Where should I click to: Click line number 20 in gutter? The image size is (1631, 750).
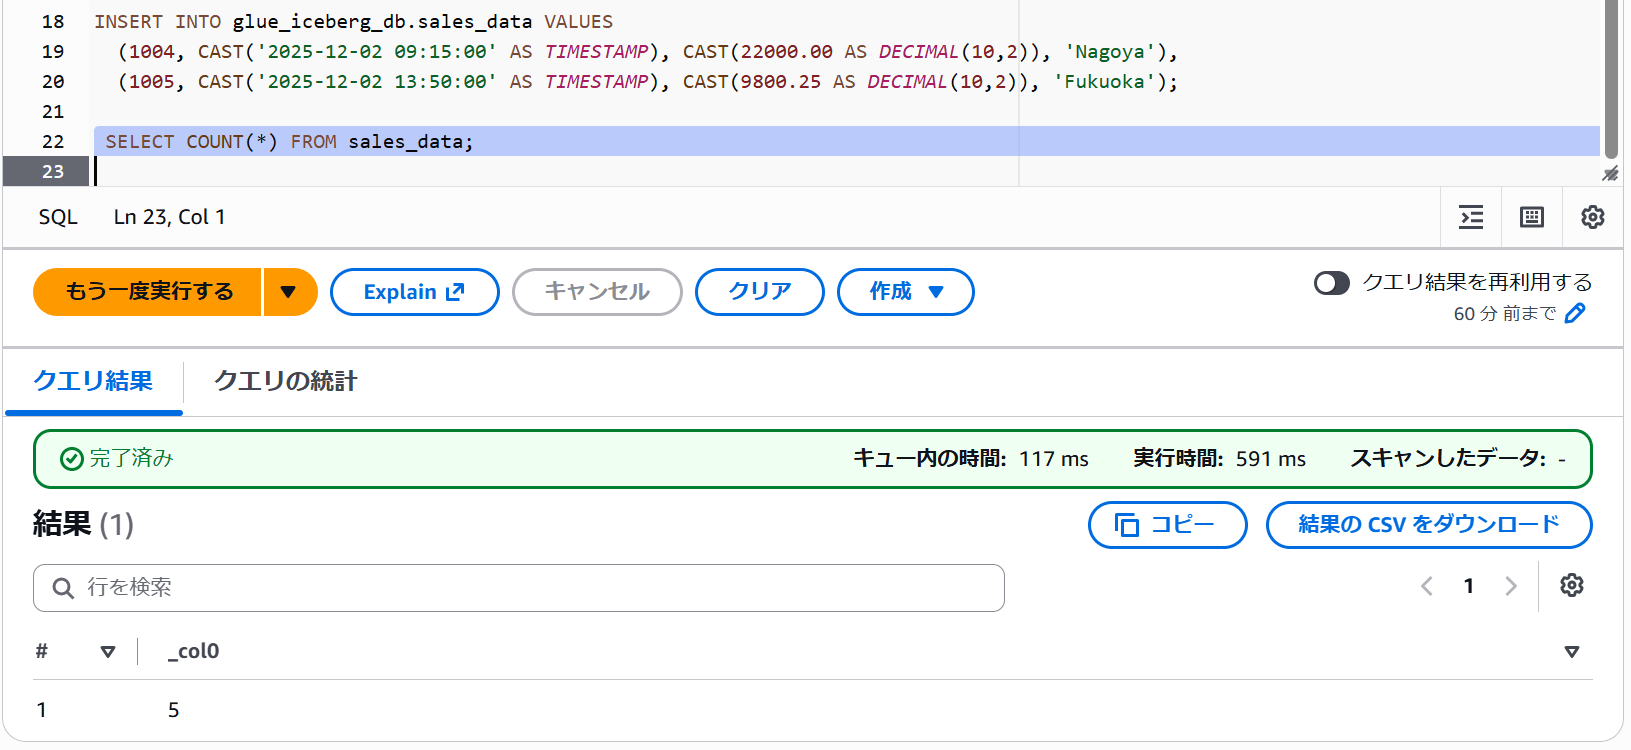[53, 82]
